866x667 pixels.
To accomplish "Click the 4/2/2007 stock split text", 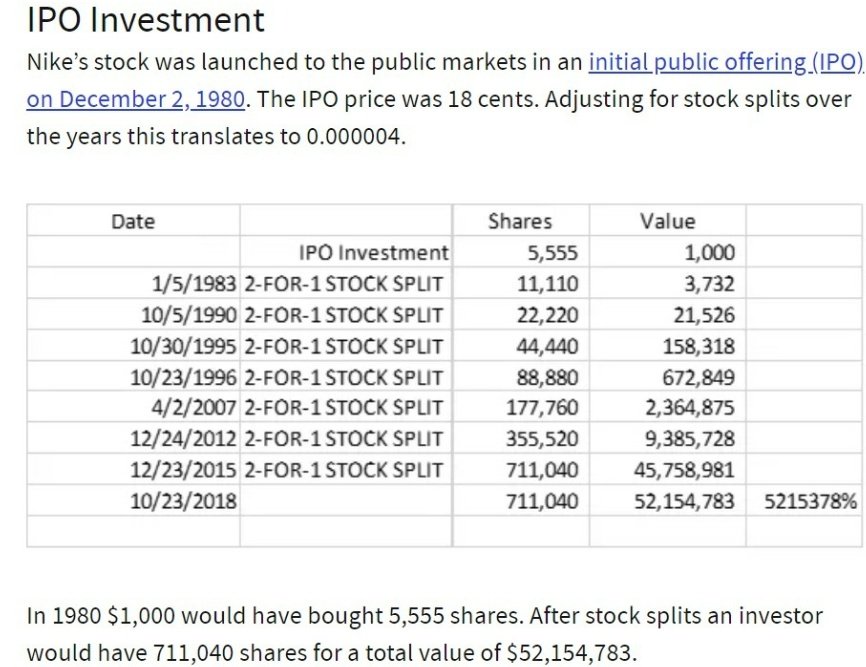I will click(344, 407).
